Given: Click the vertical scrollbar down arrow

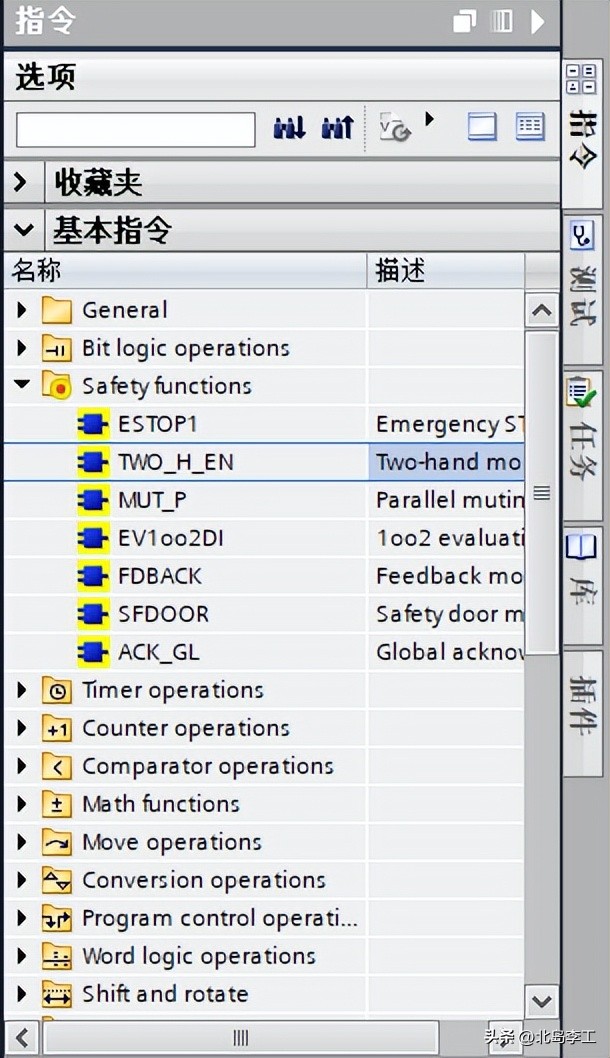Looking at the screenshot, I should click(x=542, y=1000).
